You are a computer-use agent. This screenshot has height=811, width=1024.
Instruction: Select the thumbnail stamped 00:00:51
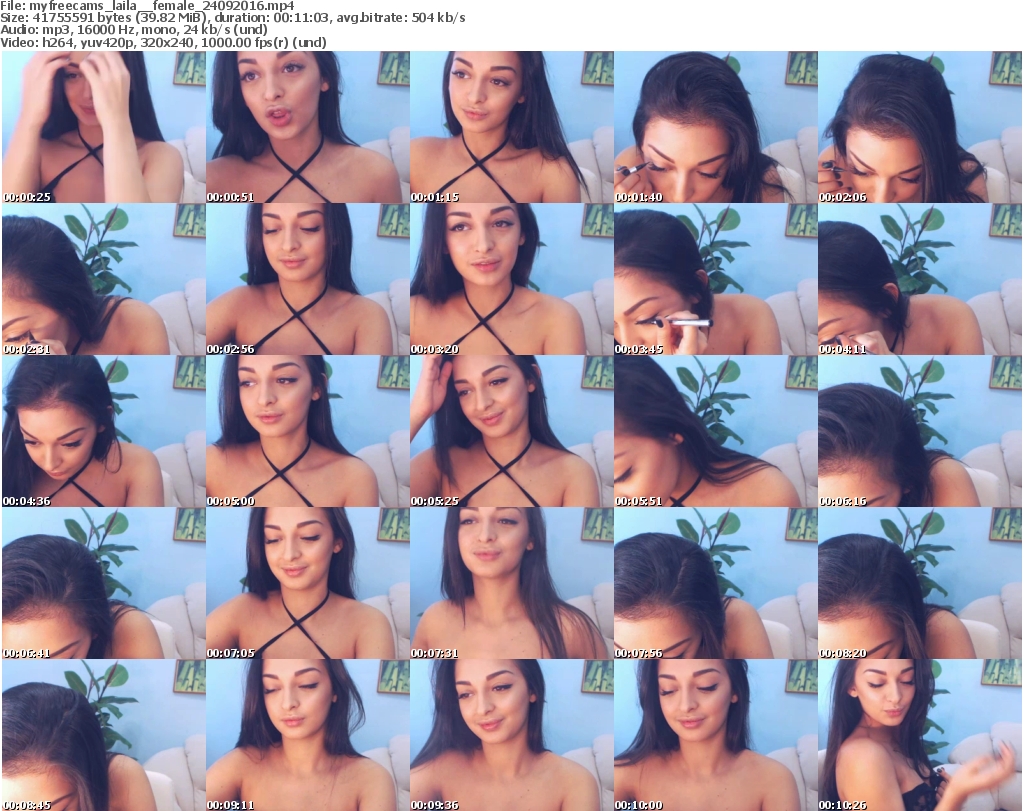(308, 127)
